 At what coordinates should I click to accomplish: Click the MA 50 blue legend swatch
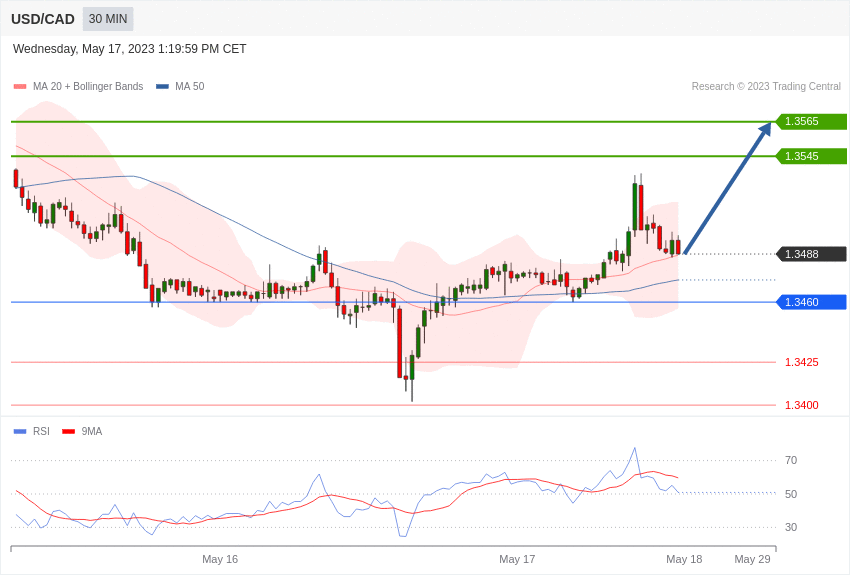162,87
